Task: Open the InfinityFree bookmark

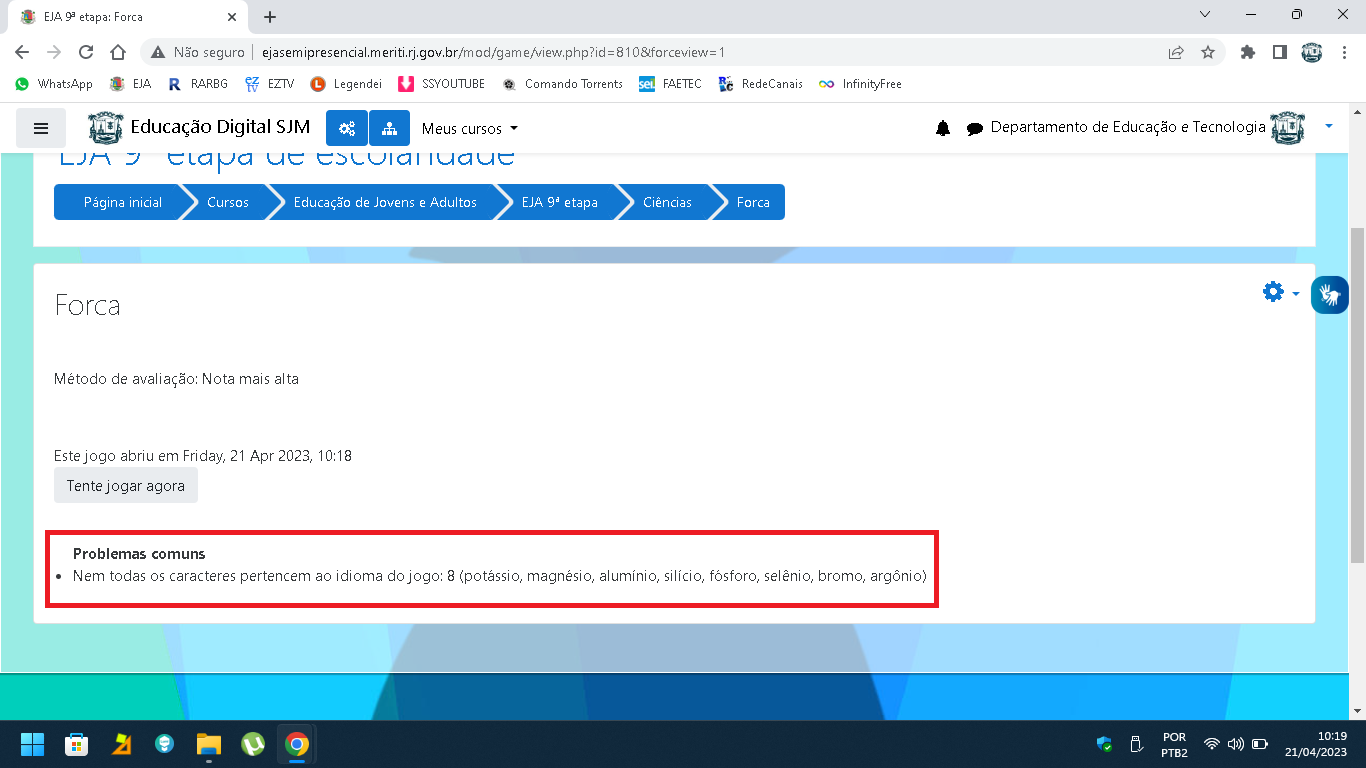Action: click(x=860, y=84)
